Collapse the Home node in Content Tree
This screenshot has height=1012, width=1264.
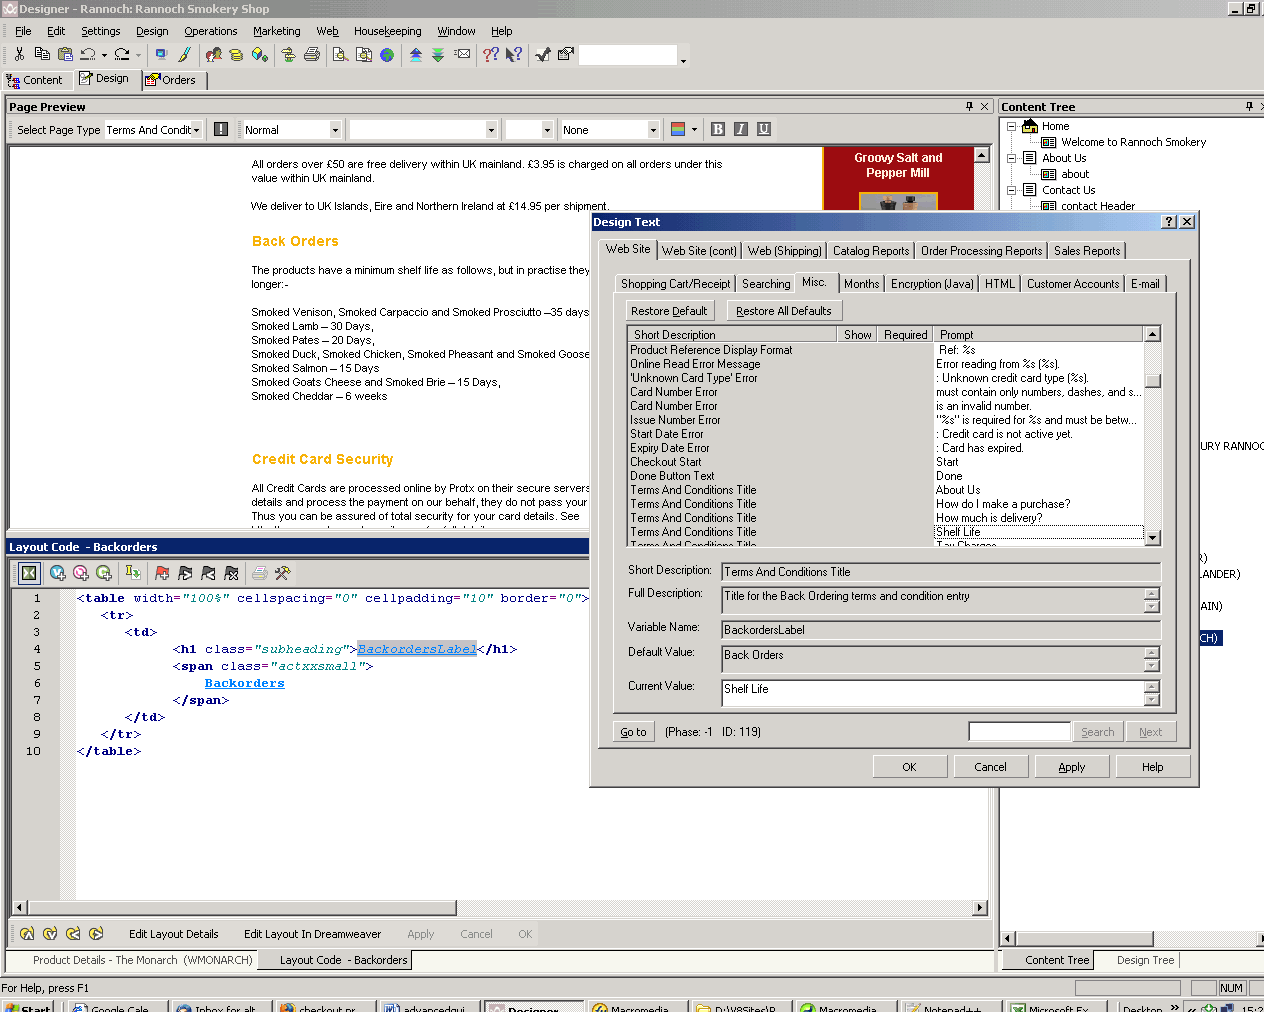point(1011,126)
